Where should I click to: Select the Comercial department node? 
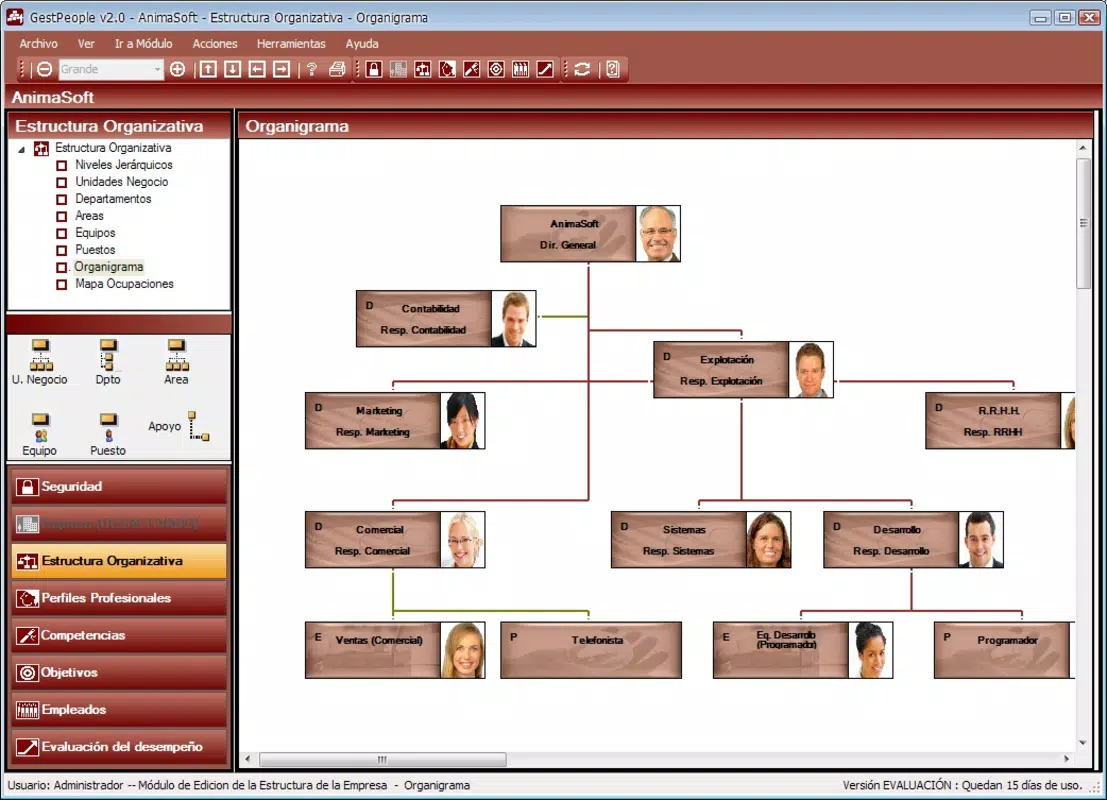click(395, 539)
